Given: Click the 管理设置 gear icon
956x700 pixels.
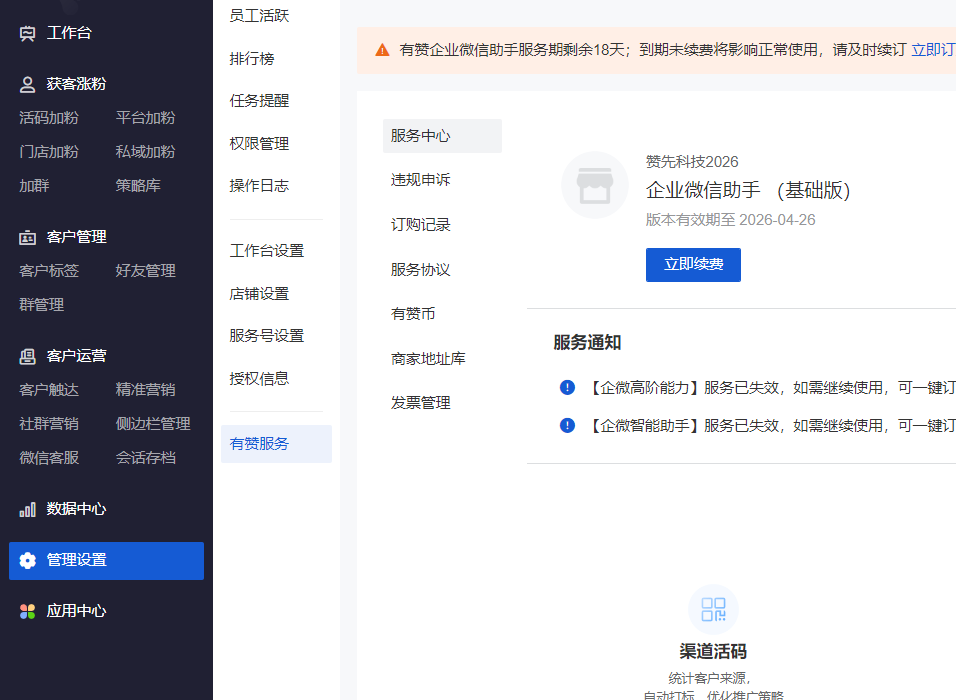Looking at the screenshot, I should pos(27,560).
